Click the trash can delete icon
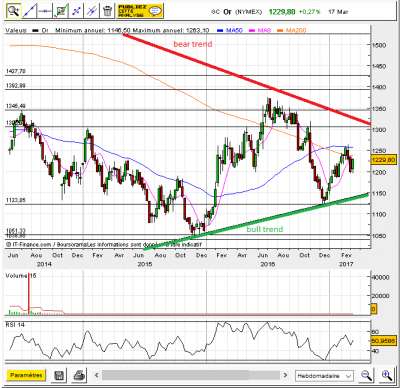 click(107, 11)
